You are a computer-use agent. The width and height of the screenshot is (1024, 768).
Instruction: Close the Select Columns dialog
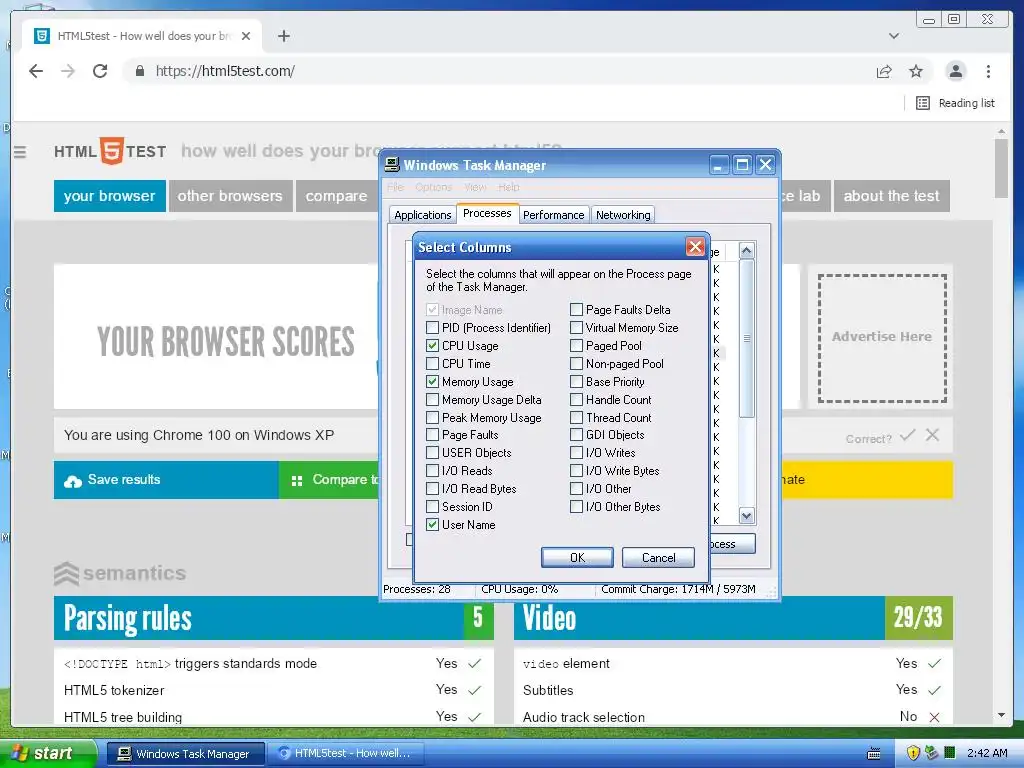[695, 247]
